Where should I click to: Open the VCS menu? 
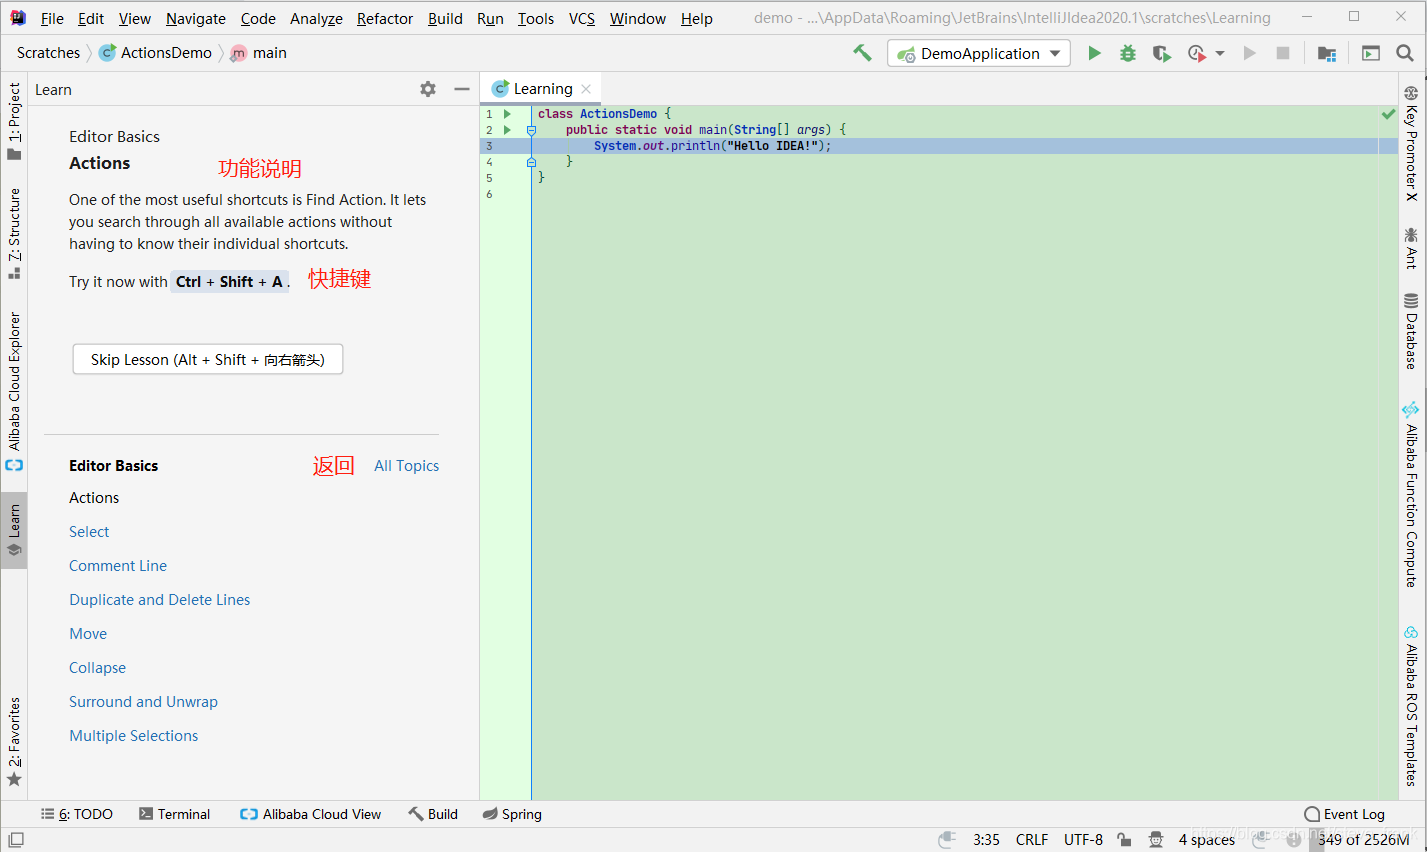[582, 18]
